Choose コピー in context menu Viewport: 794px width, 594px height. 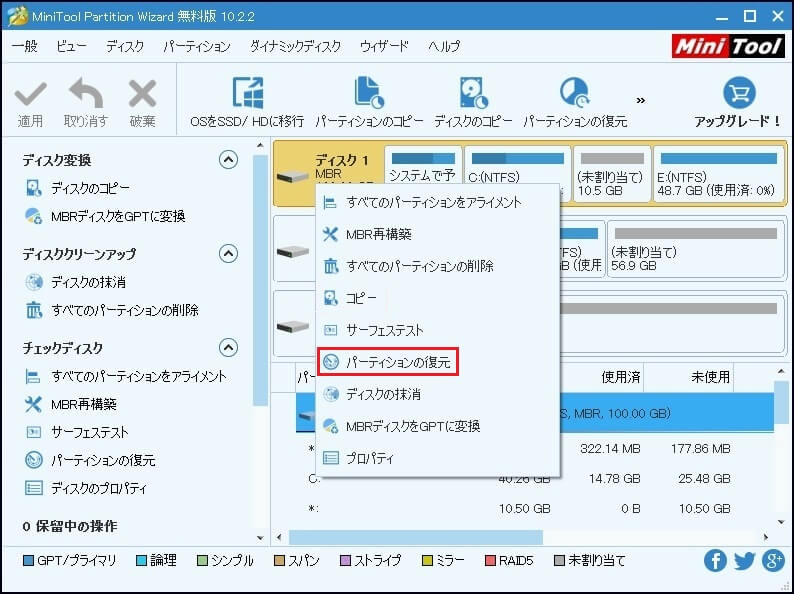pyautogui.click(x=438, y=298)
